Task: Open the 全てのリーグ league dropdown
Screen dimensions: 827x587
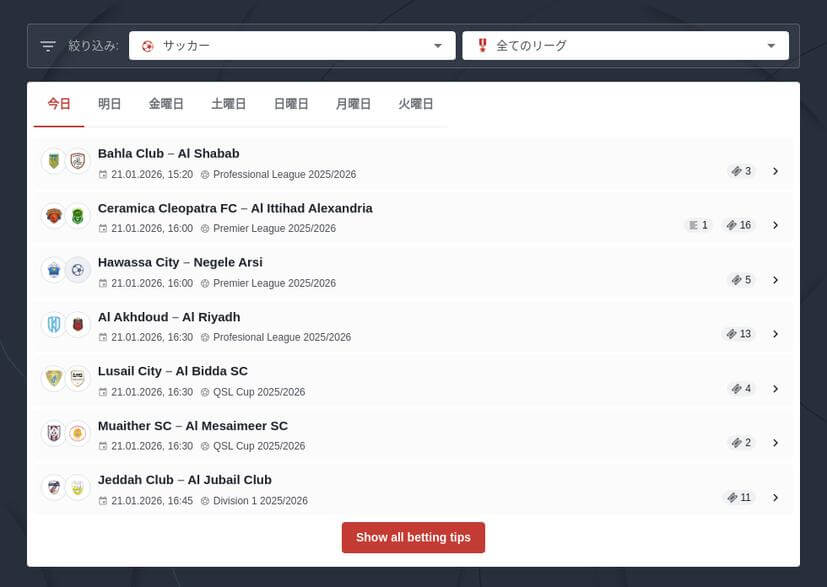Action: click(625, 46)
